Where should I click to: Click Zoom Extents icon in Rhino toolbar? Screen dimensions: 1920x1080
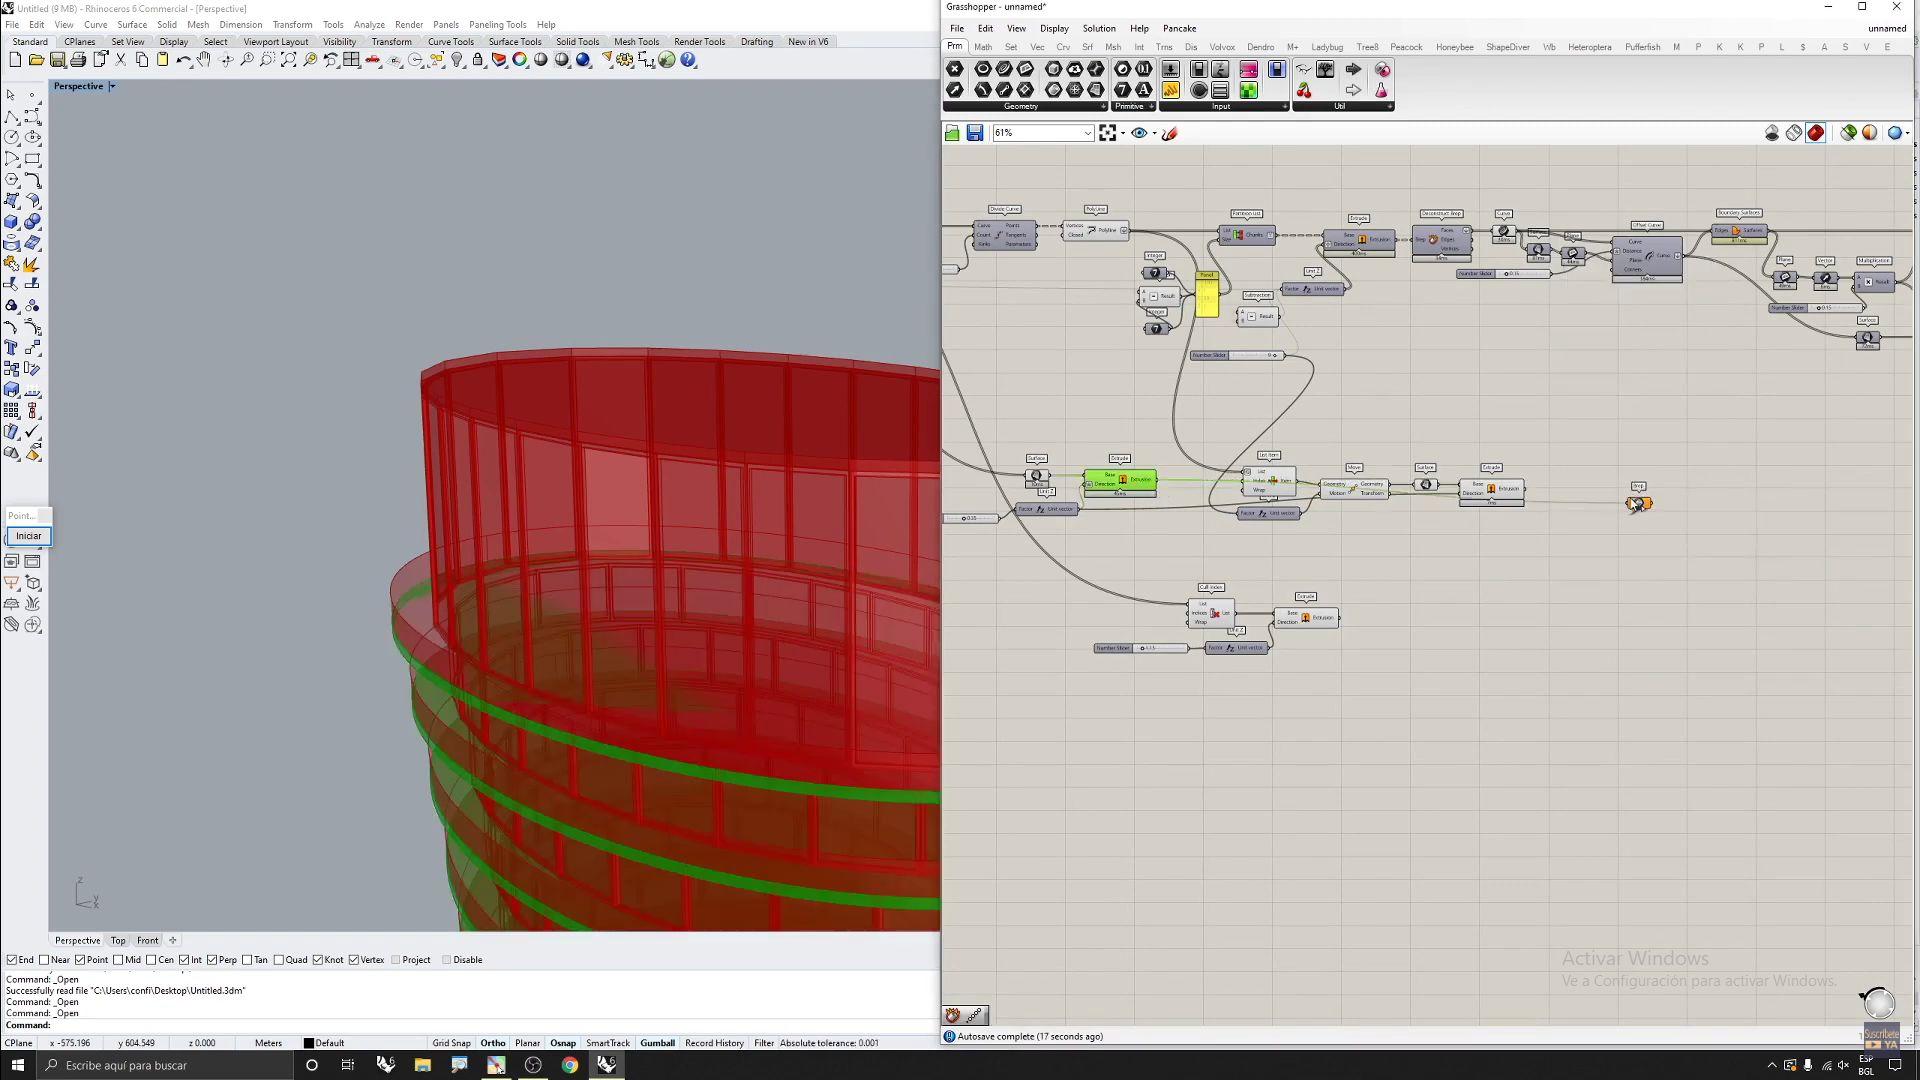click(x=288, y=60)
